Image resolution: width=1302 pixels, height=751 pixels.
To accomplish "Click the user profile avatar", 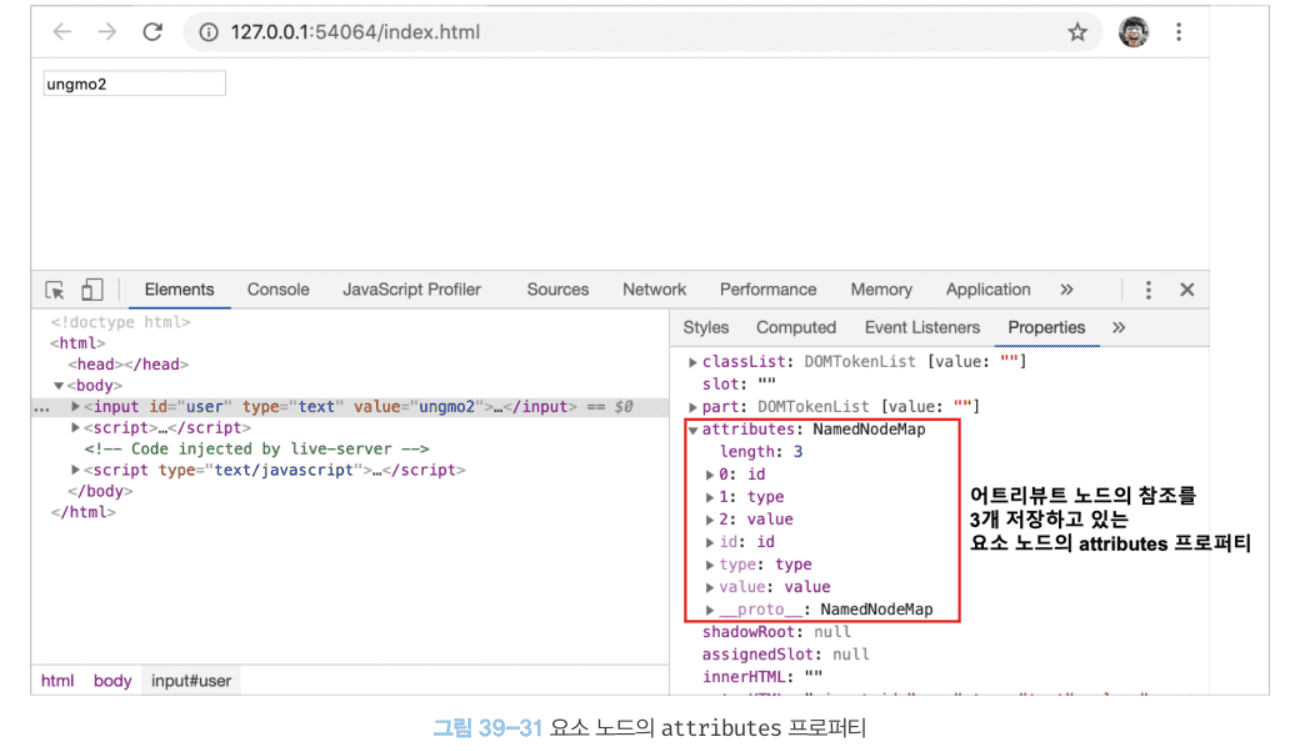I will pyautogui.click(x=1133, y=32).
